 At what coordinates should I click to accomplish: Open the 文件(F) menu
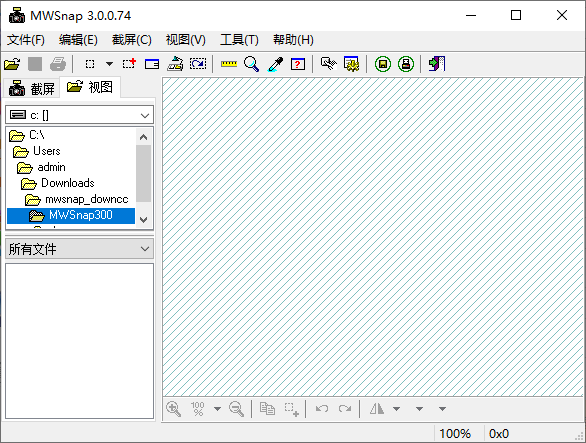point(26,40)
